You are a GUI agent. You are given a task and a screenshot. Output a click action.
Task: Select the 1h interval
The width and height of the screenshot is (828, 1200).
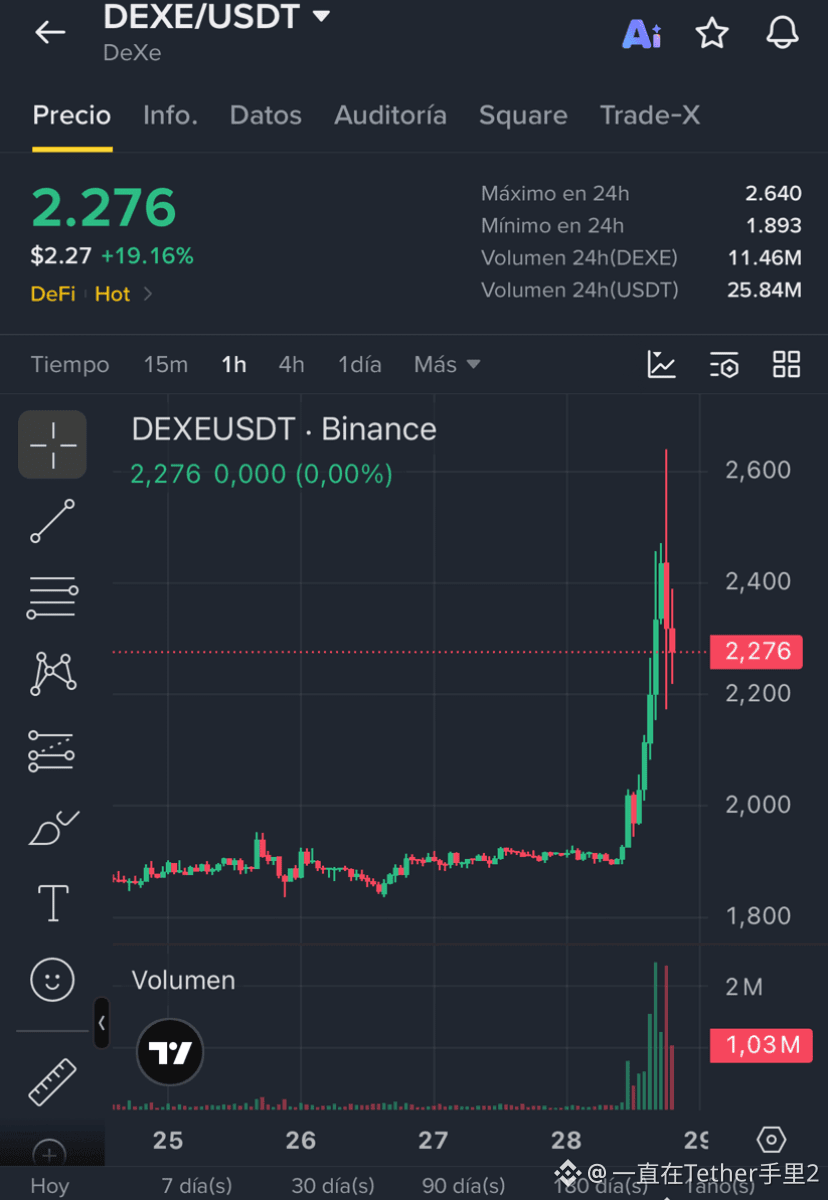[234, 365]
